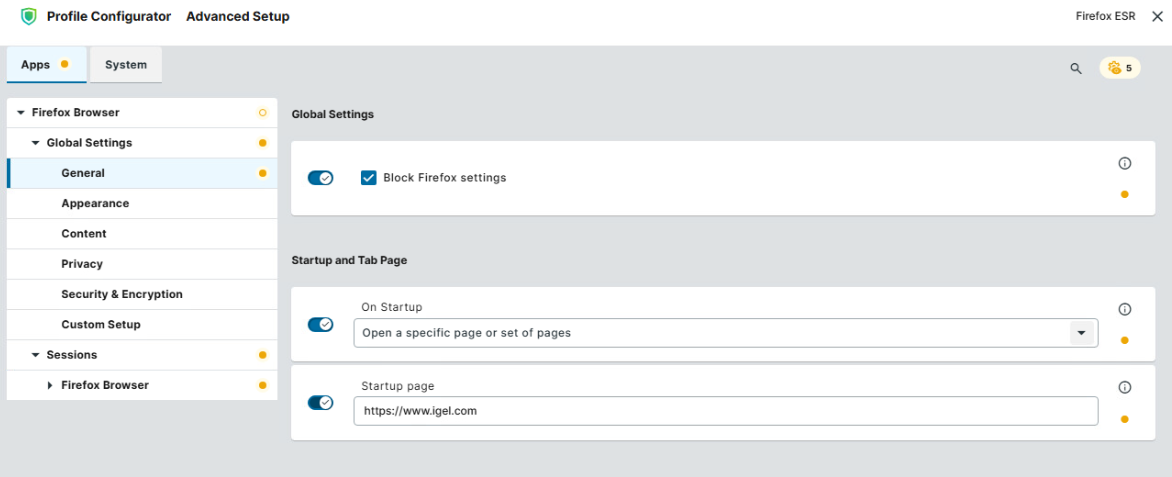This screenshot has width=1172, height=477.
Task: Expand Firefox Browser under Sessions
Action: tap(50, 385)
